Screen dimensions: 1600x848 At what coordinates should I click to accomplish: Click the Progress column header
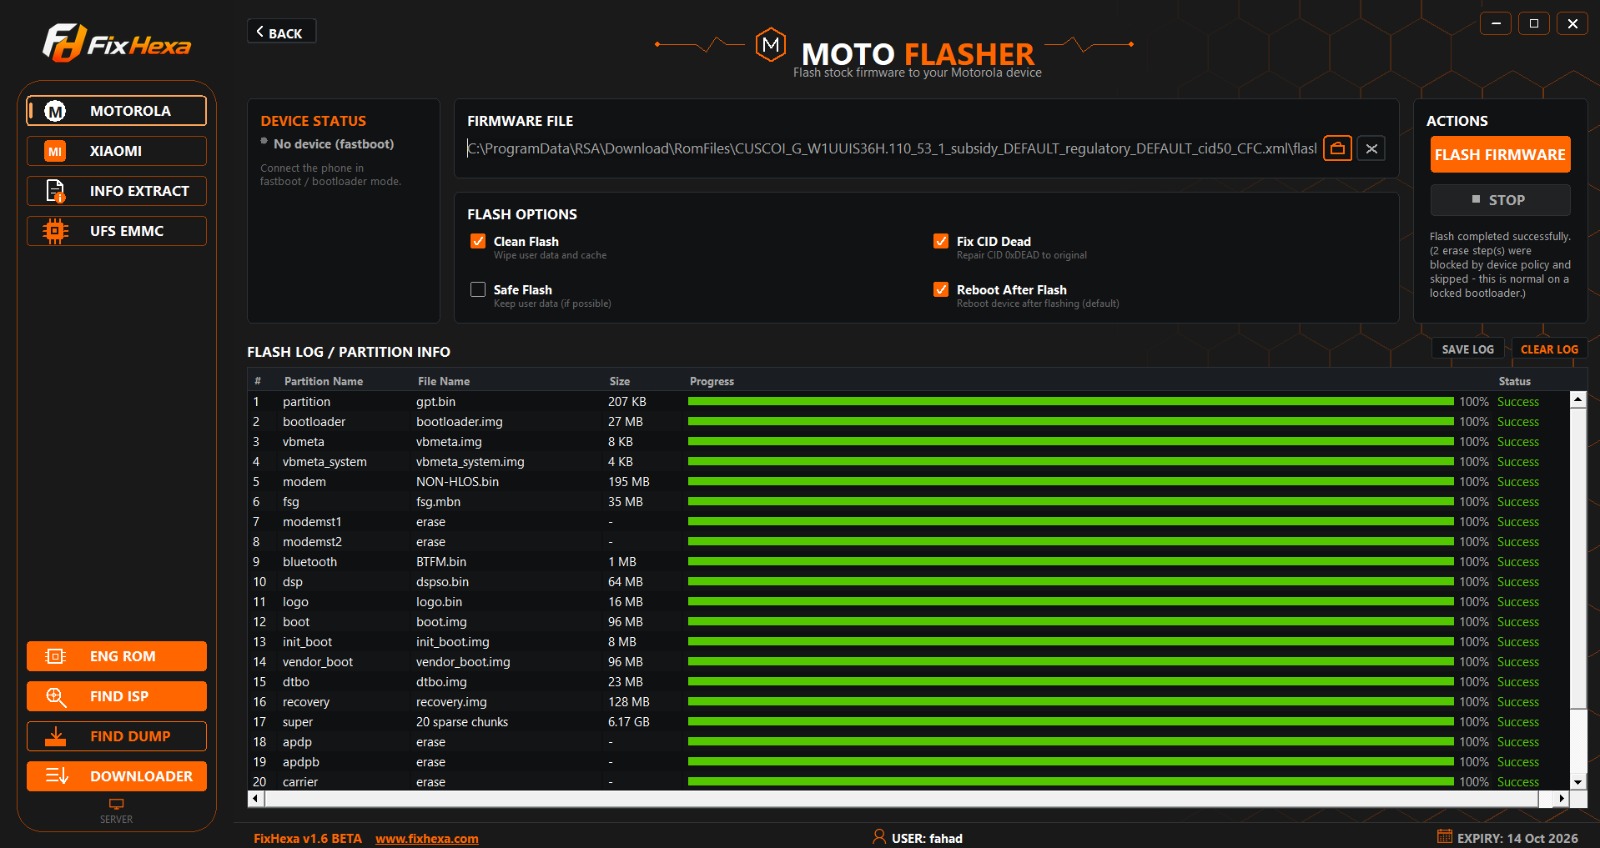click(712, 381)
